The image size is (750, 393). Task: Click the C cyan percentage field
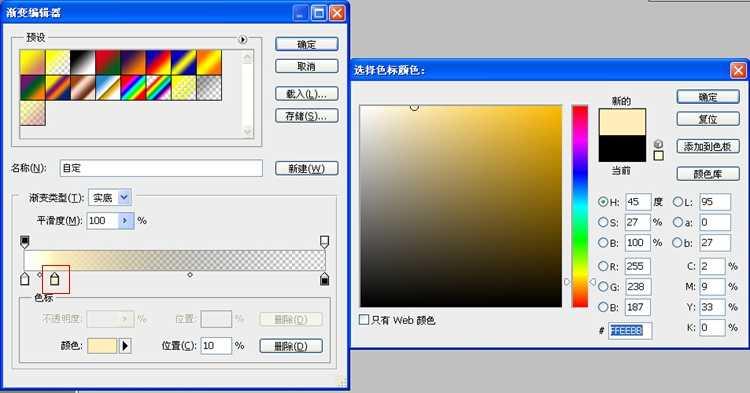click(712, 266)
